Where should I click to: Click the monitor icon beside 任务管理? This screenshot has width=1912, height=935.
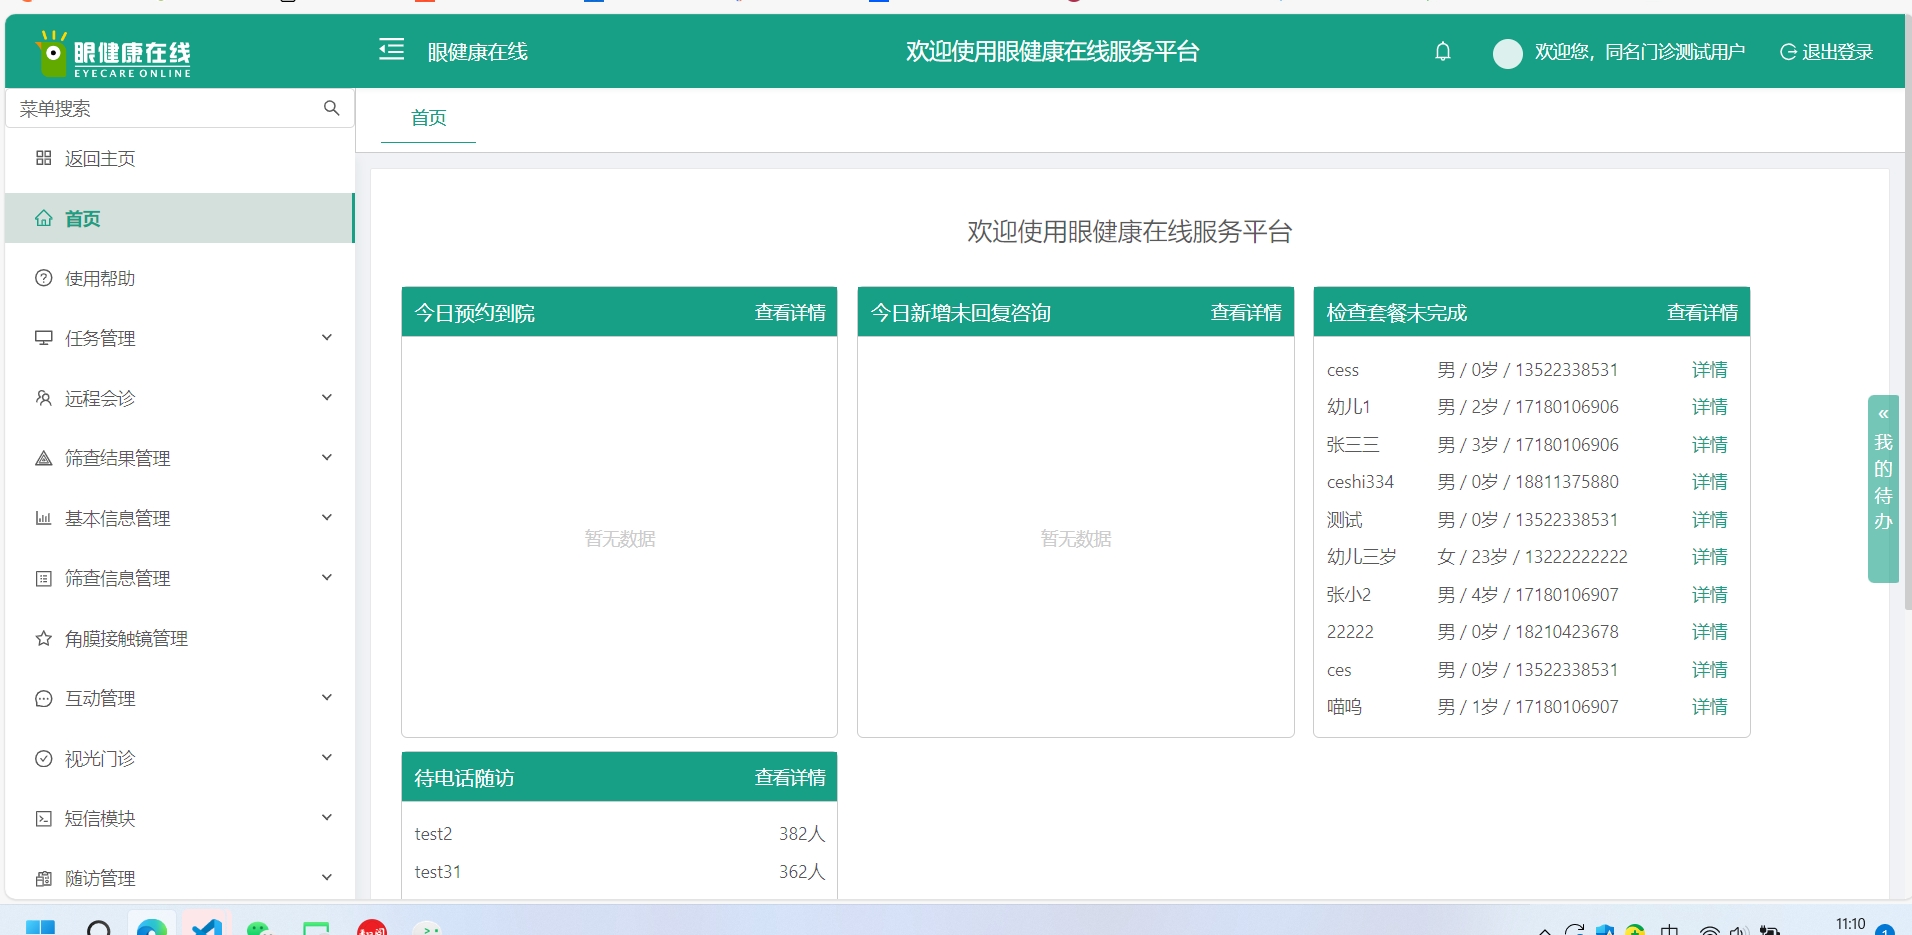pyautogui.click(x=43, y=338)
